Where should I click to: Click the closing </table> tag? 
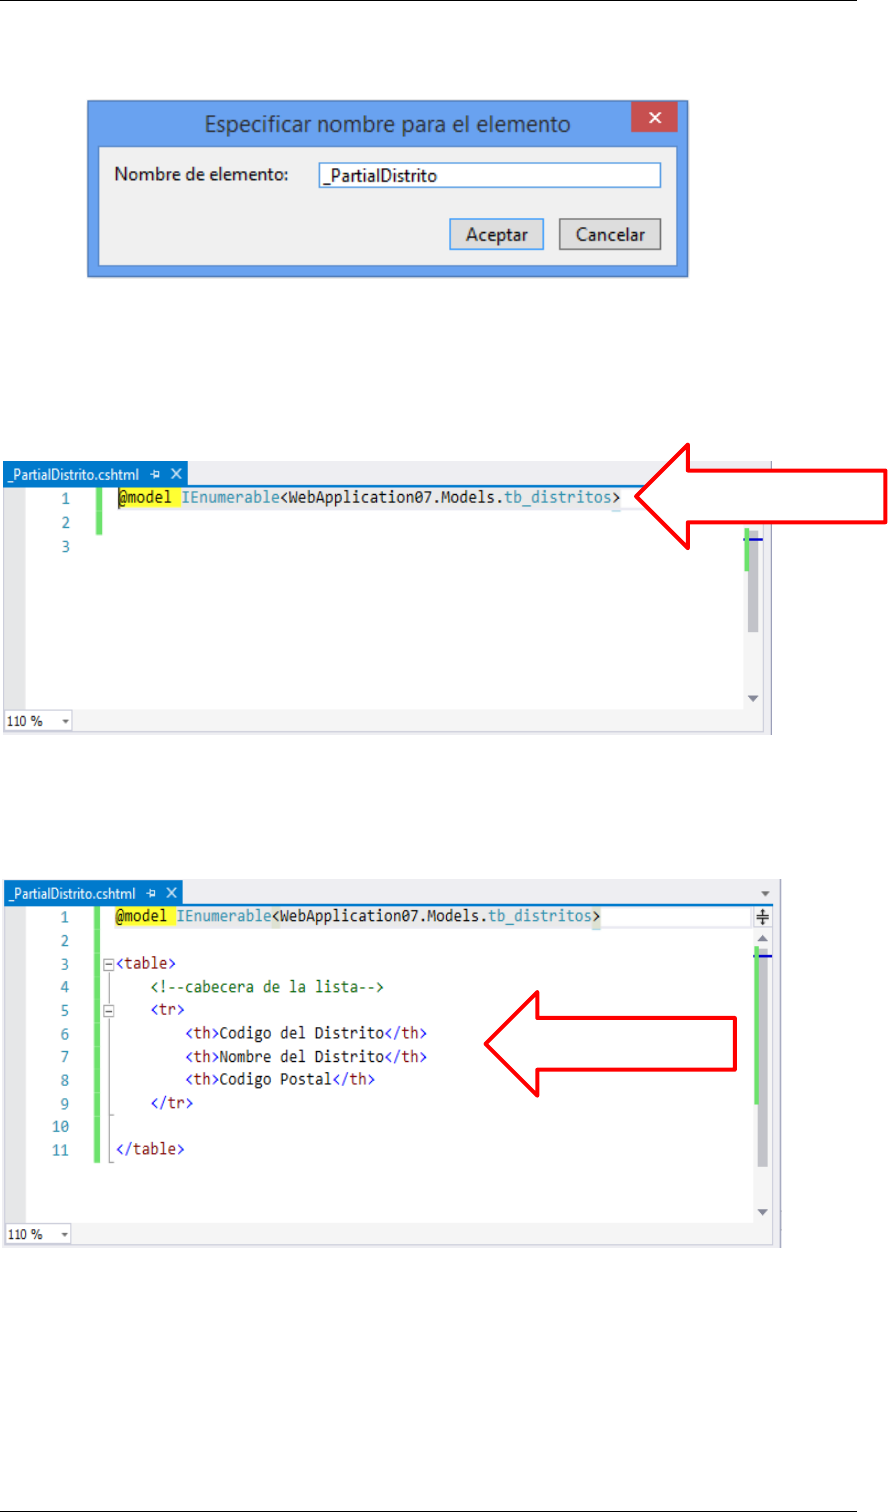[151, 1150]
